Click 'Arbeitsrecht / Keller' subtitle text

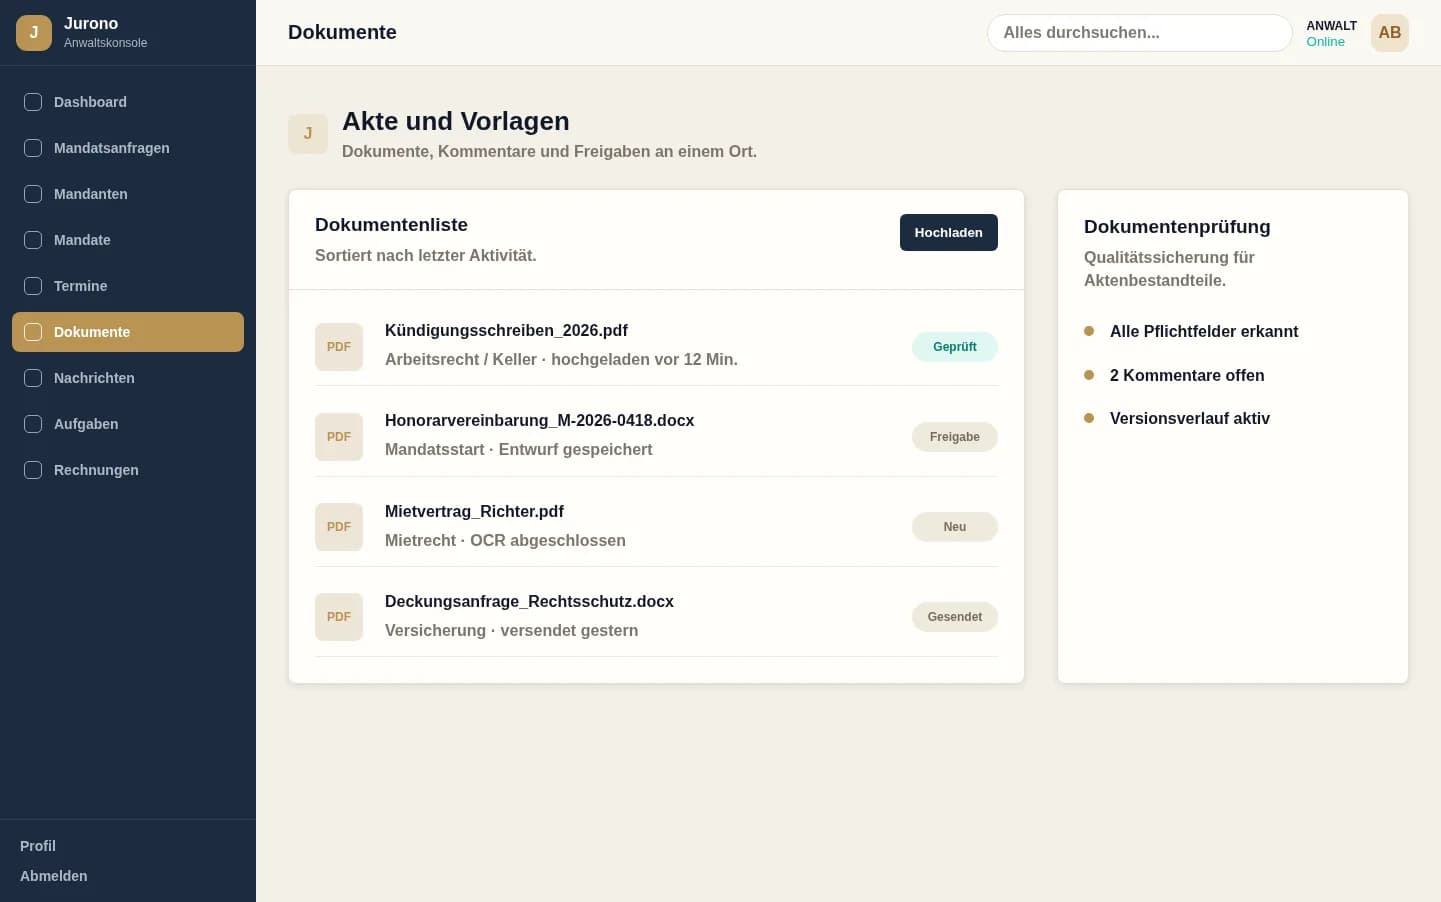[461, 359]
